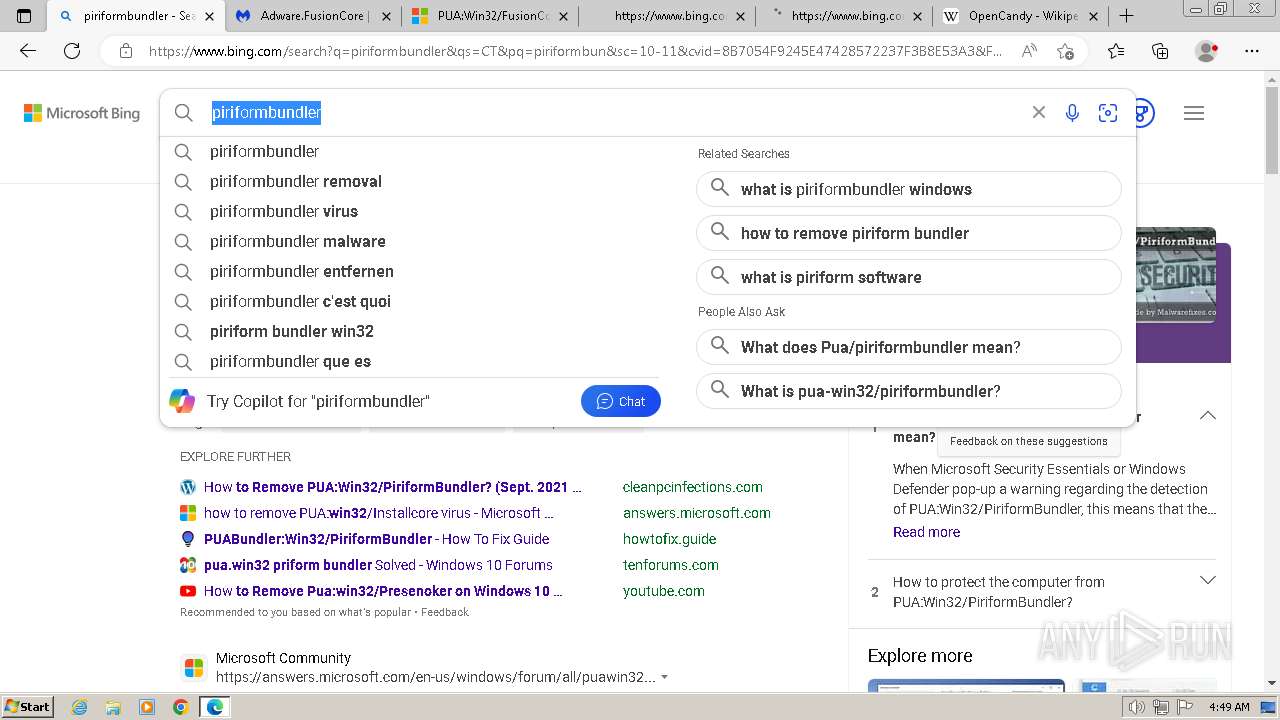Open a new browser tab

pyautogui.click(x=1126, y=16)
